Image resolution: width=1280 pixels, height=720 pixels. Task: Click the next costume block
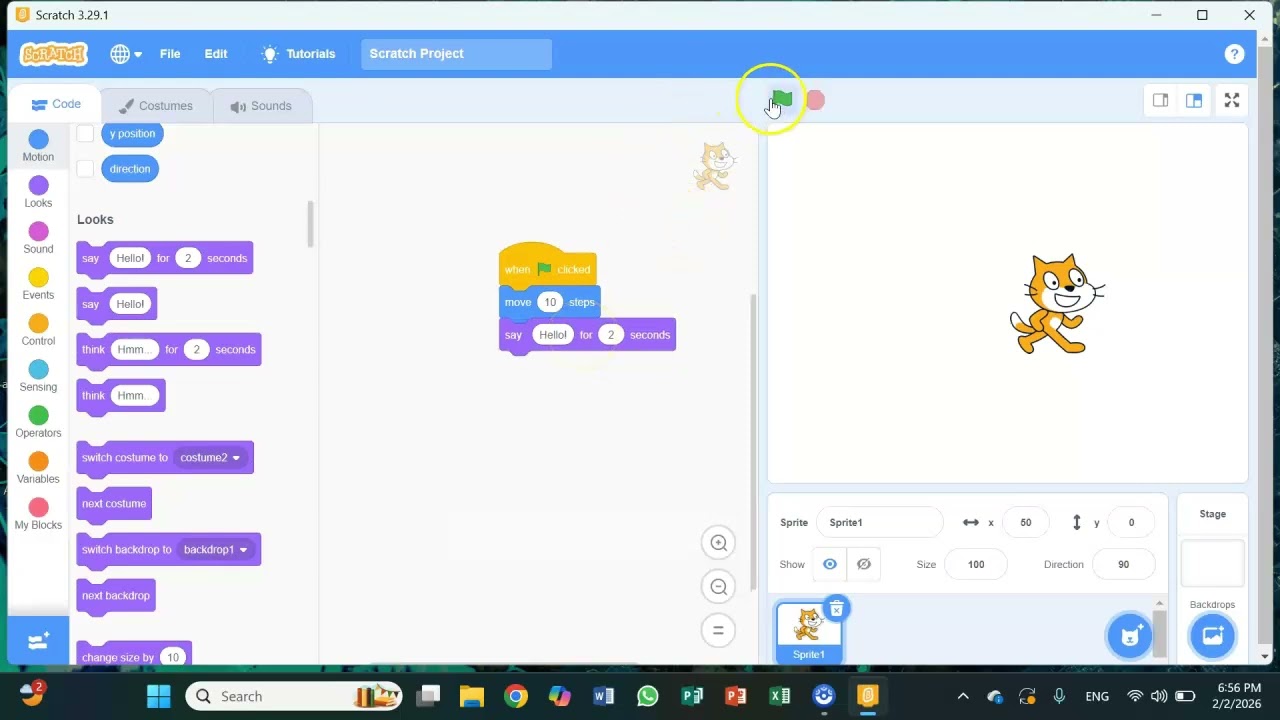(114, 504)
